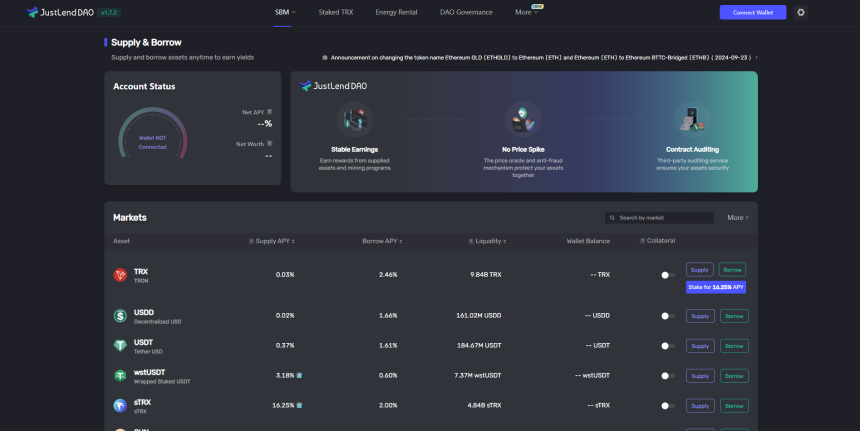Click the Asset column header
The height and width of the screenshot is (431, 860).
pos(121,241)
